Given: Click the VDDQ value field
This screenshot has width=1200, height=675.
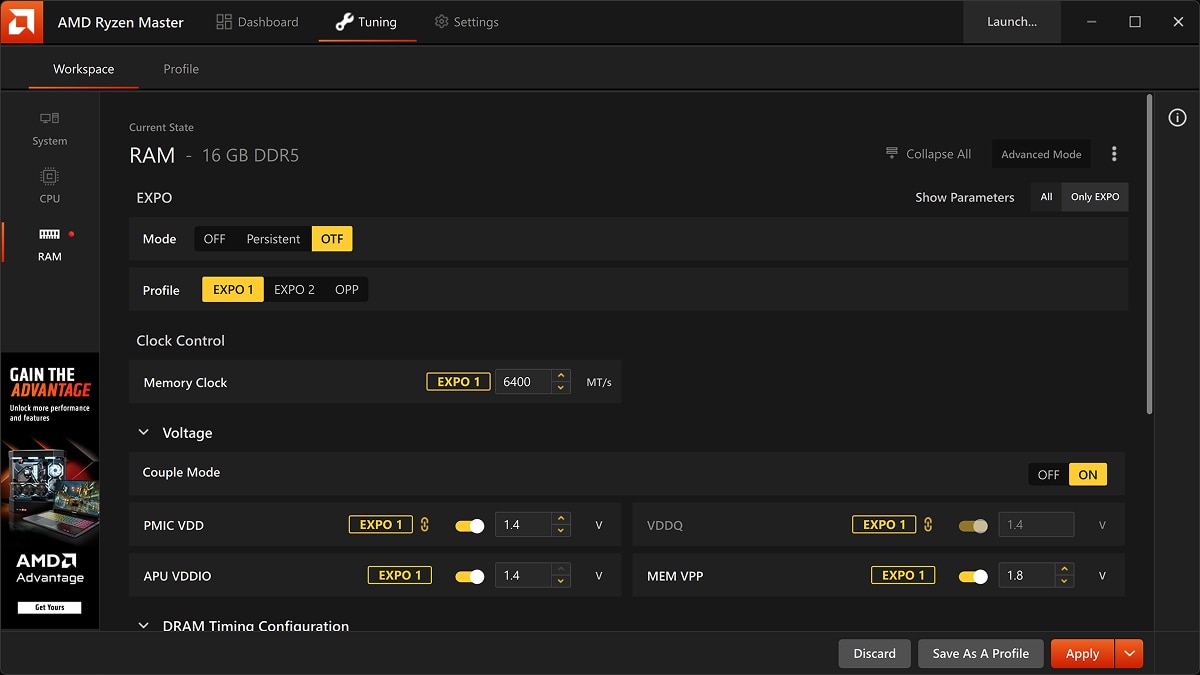Looking at the screenshot, I should click(1036, 525).
